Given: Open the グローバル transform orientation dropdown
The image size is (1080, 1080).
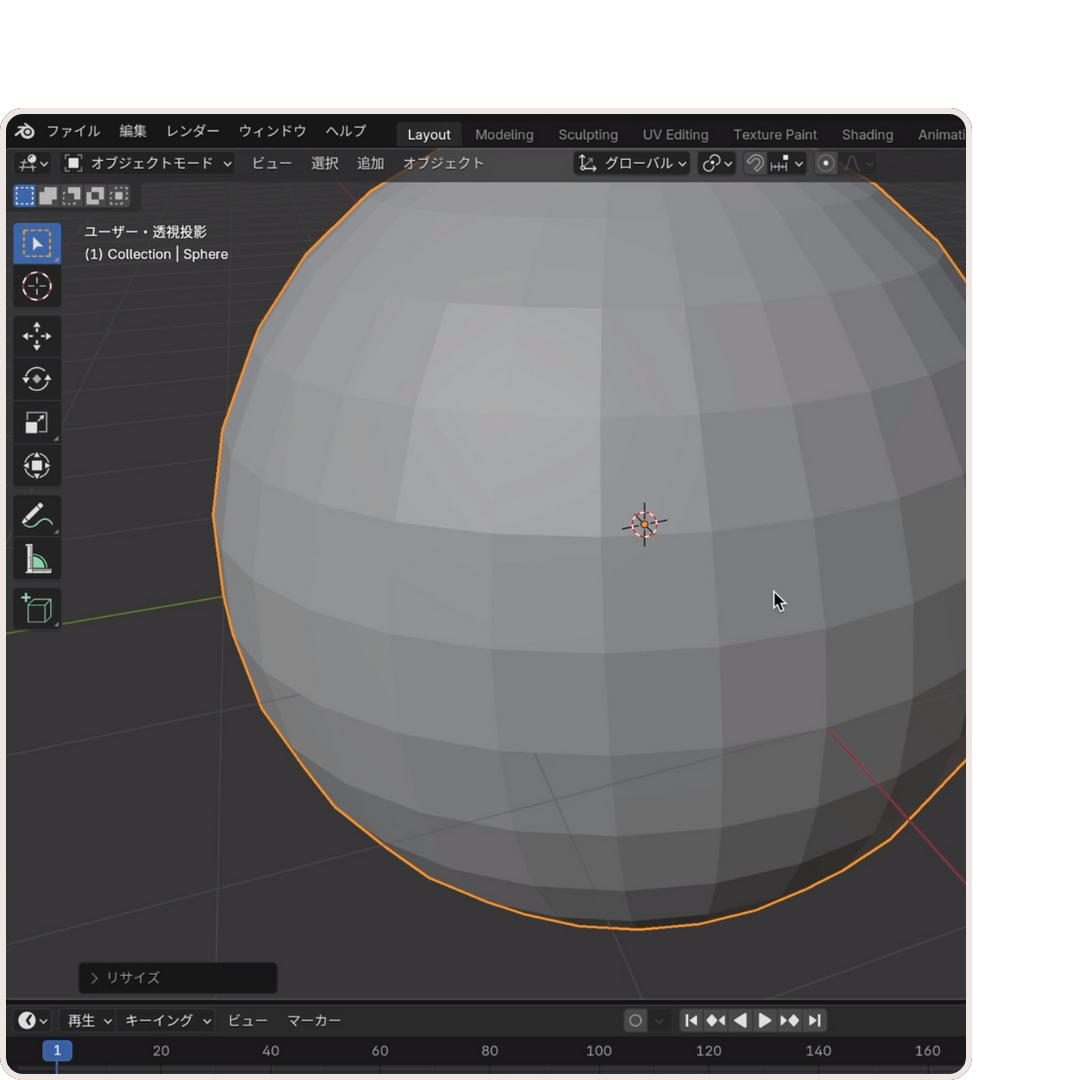Looking at the screenshot, I should (632, 163).
